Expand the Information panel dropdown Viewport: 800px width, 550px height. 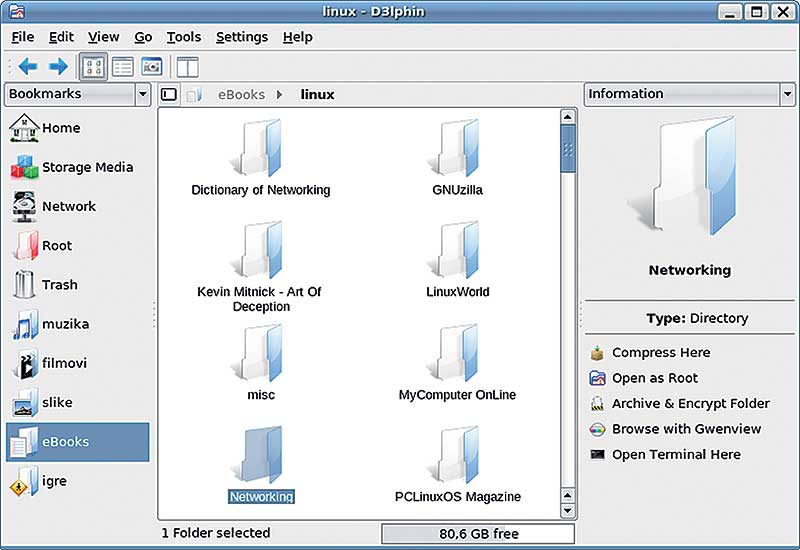(x=787, y=94)
